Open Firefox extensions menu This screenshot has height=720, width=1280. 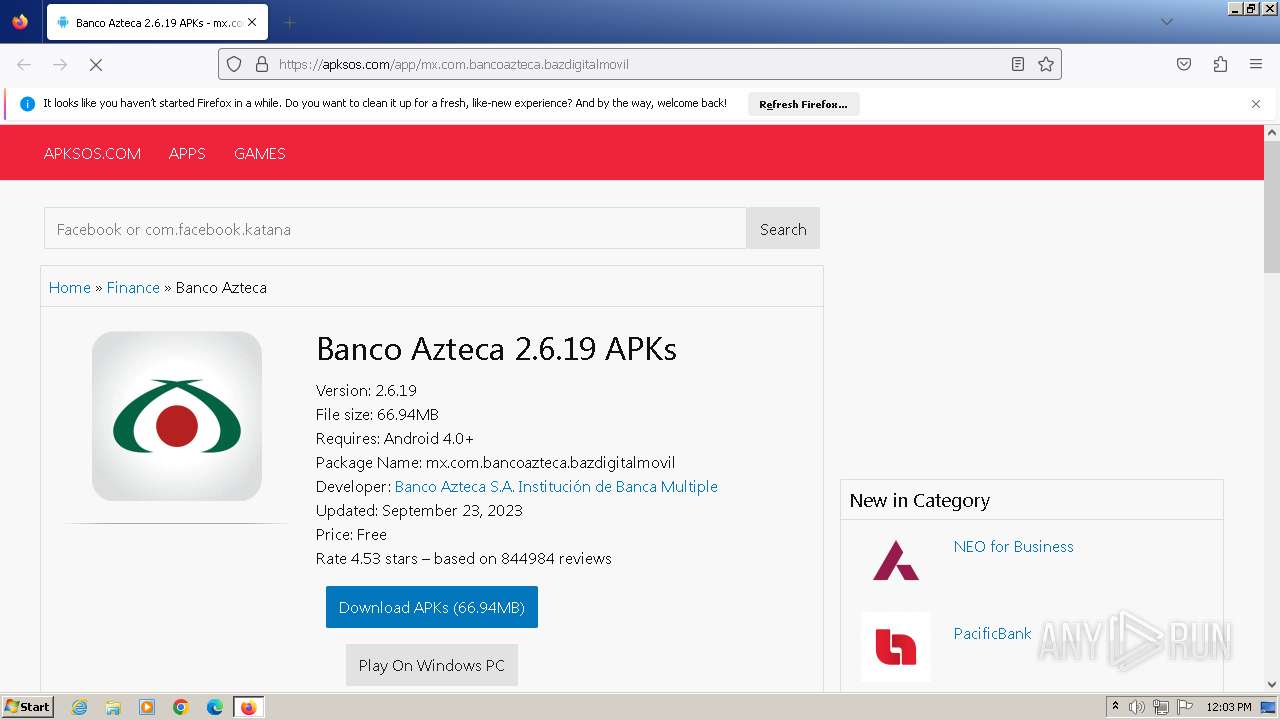click(1220, 64)
